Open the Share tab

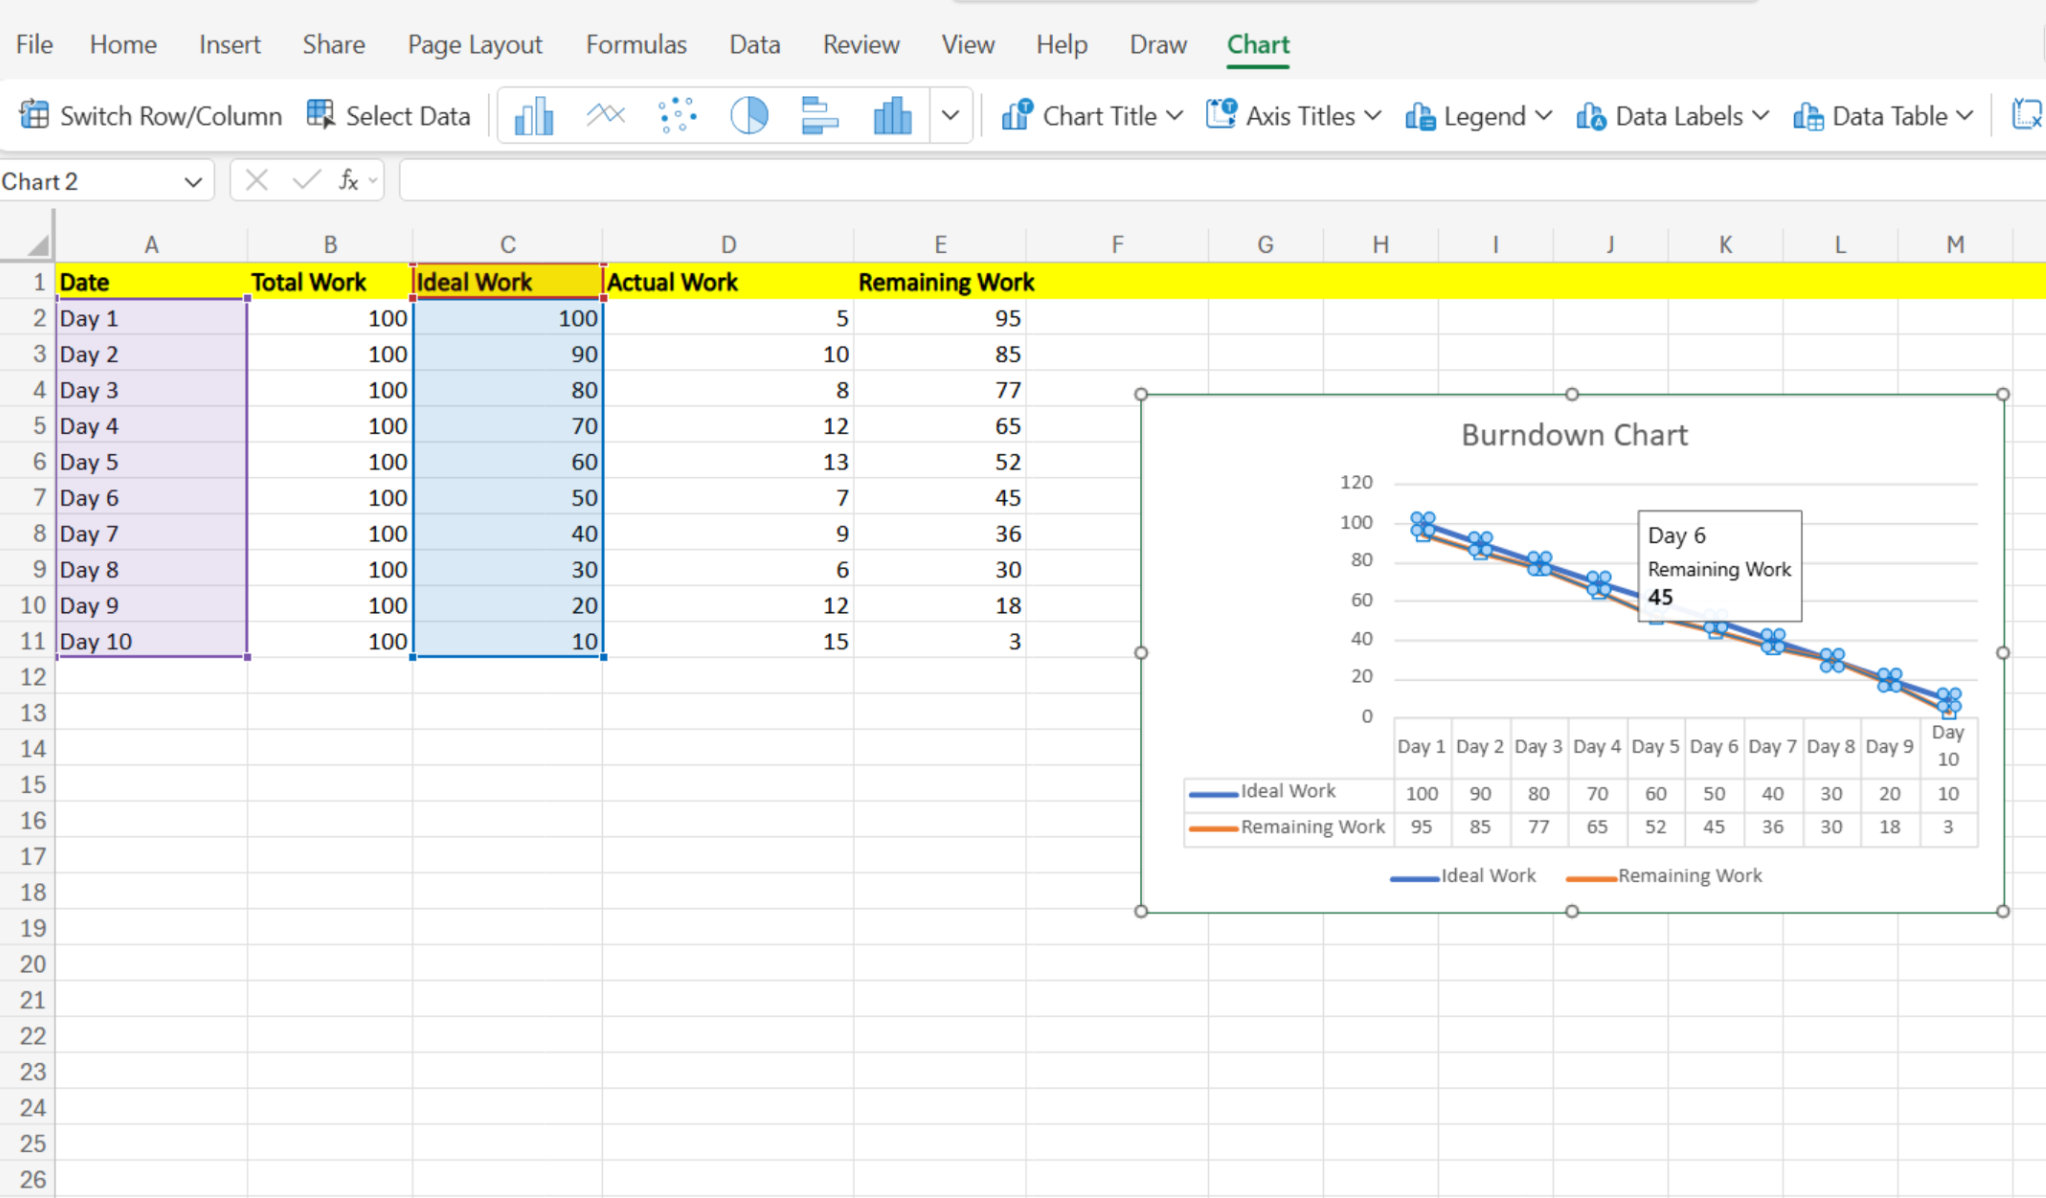pos(334,44)
